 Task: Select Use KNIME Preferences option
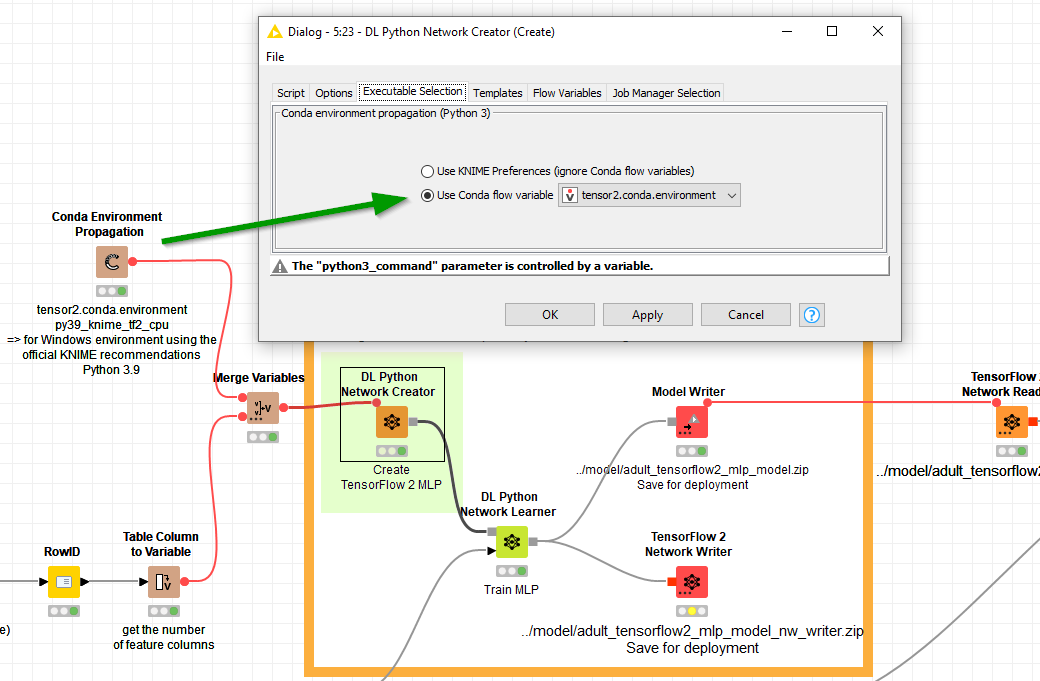point(427,170)
